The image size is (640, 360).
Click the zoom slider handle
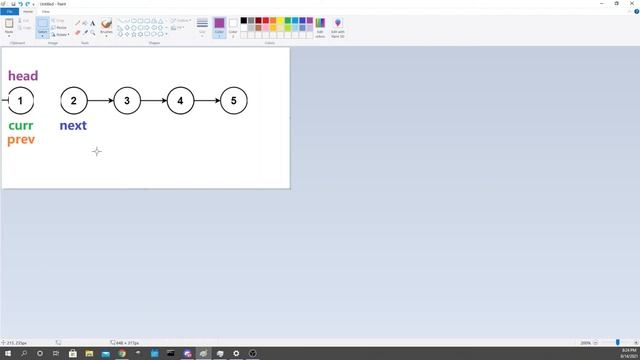(618, 343)
